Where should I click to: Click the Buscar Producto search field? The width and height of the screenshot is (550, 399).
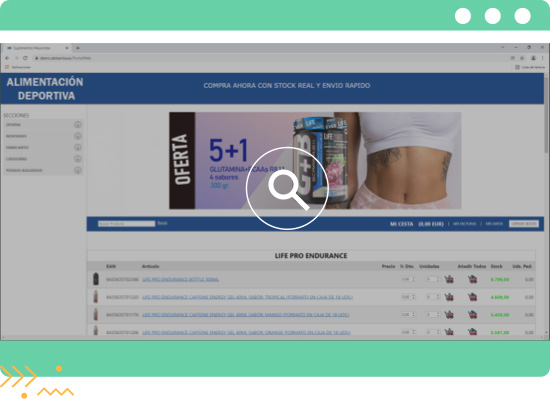coord(127,223)
